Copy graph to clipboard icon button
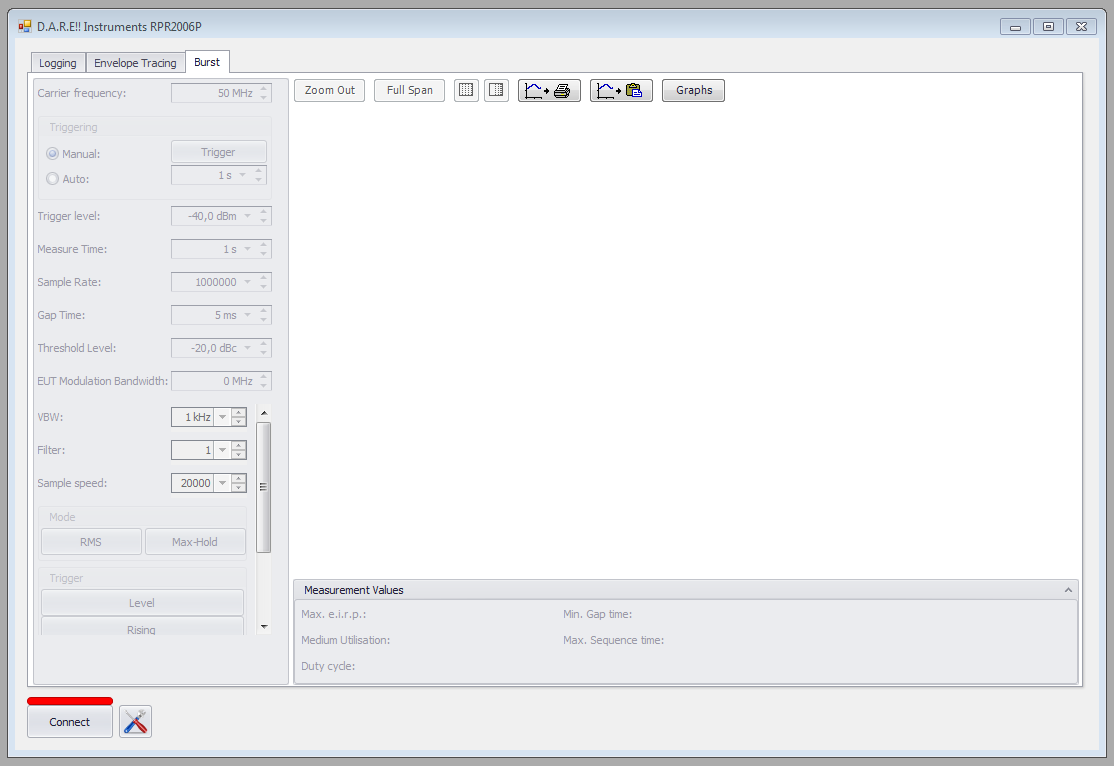 coord(621,90)
